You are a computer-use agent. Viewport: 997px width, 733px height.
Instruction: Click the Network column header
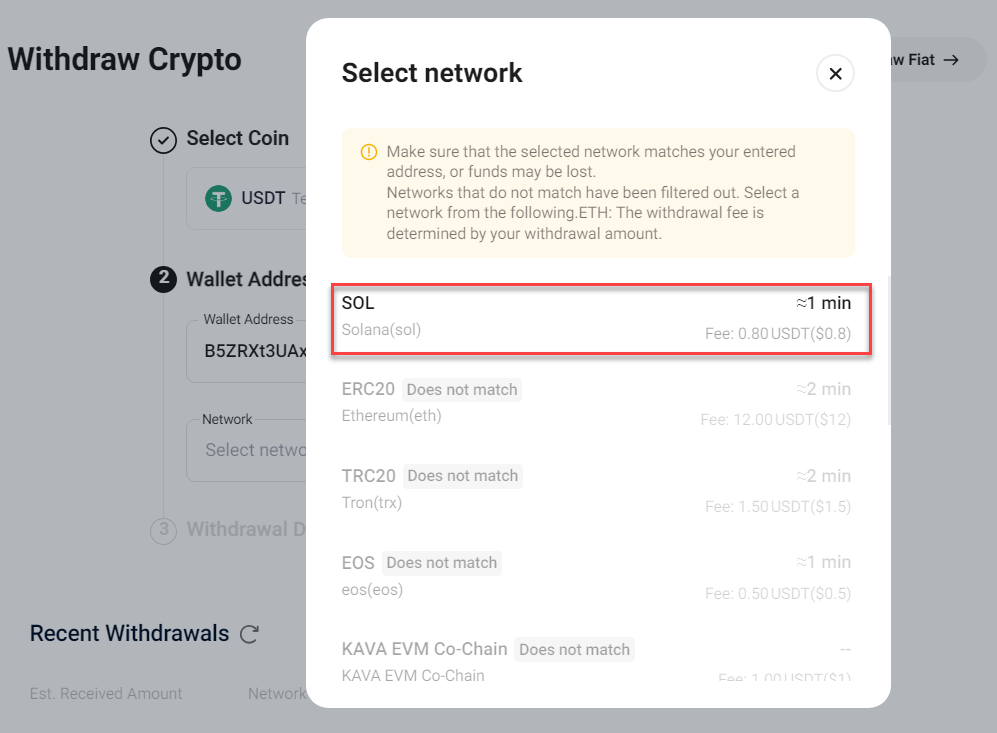point(277,694)
